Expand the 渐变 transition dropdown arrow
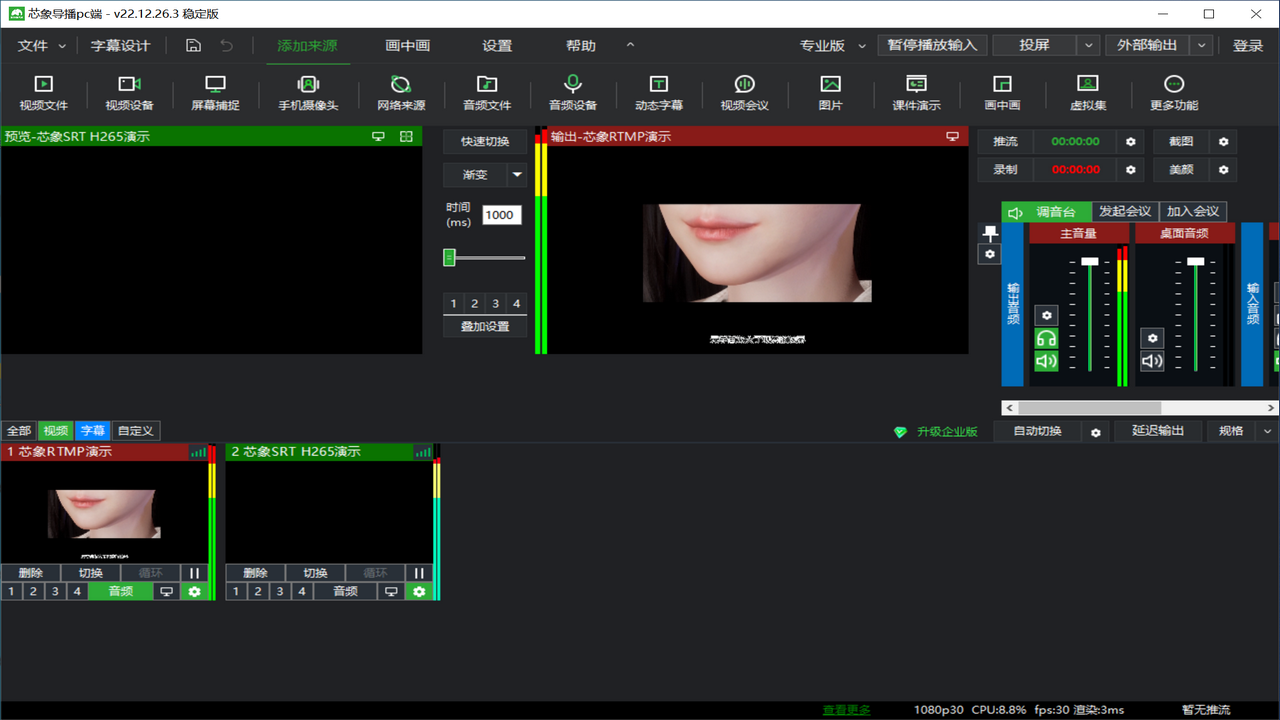The image size is (1280, 720). tap(517, 175)
